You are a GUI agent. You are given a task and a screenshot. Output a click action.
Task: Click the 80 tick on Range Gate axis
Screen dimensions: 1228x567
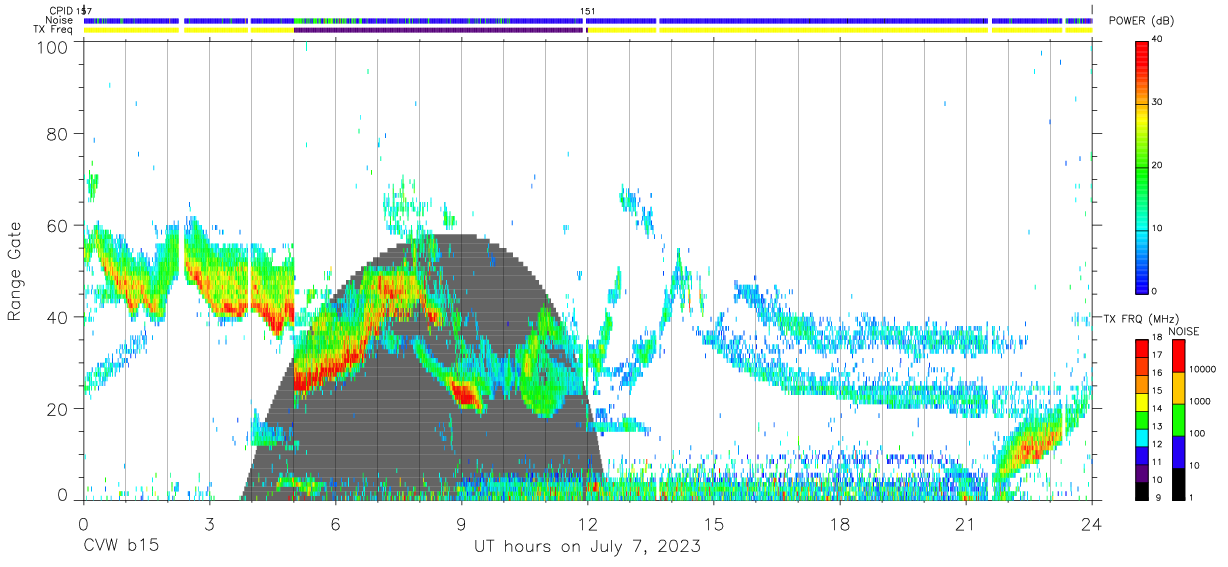coord(57,134)
